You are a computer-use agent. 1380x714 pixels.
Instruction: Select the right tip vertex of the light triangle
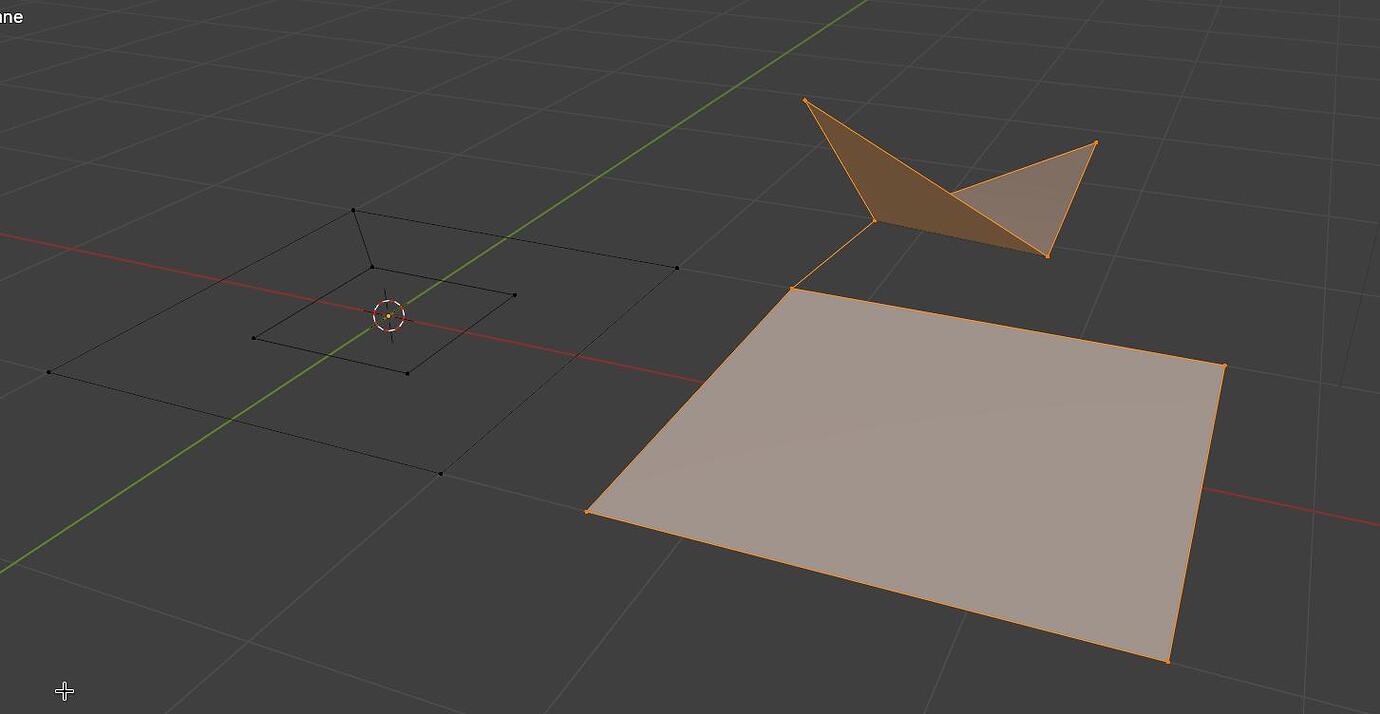pyautogui.click(x=1097, y=143)
